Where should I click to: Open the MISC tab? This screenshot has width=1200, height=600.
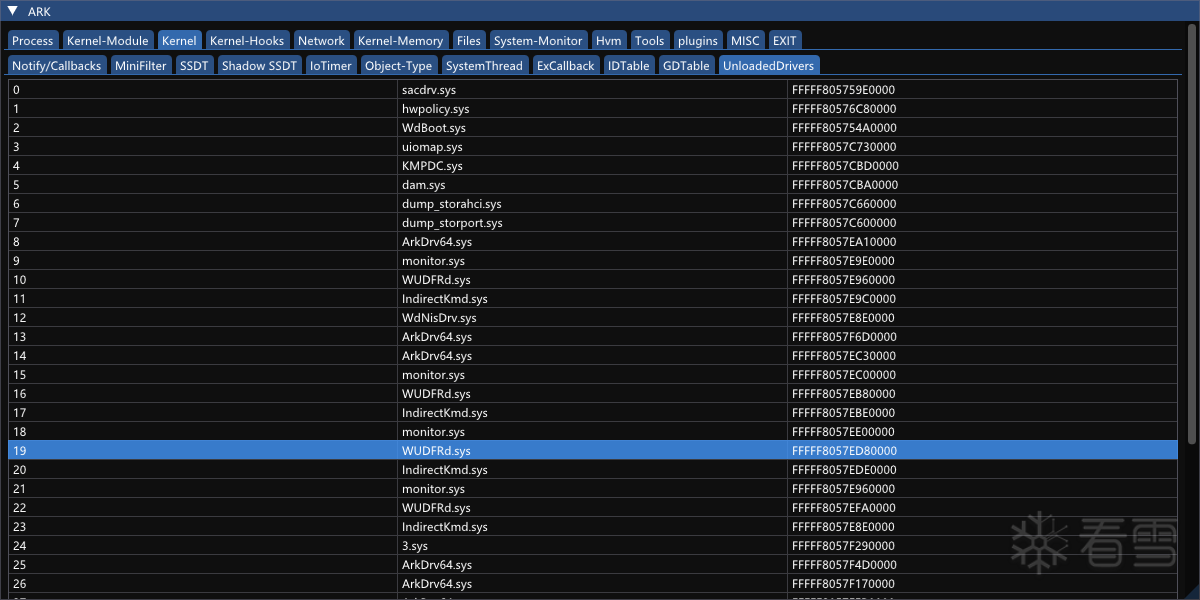click(x=745, y=40)
